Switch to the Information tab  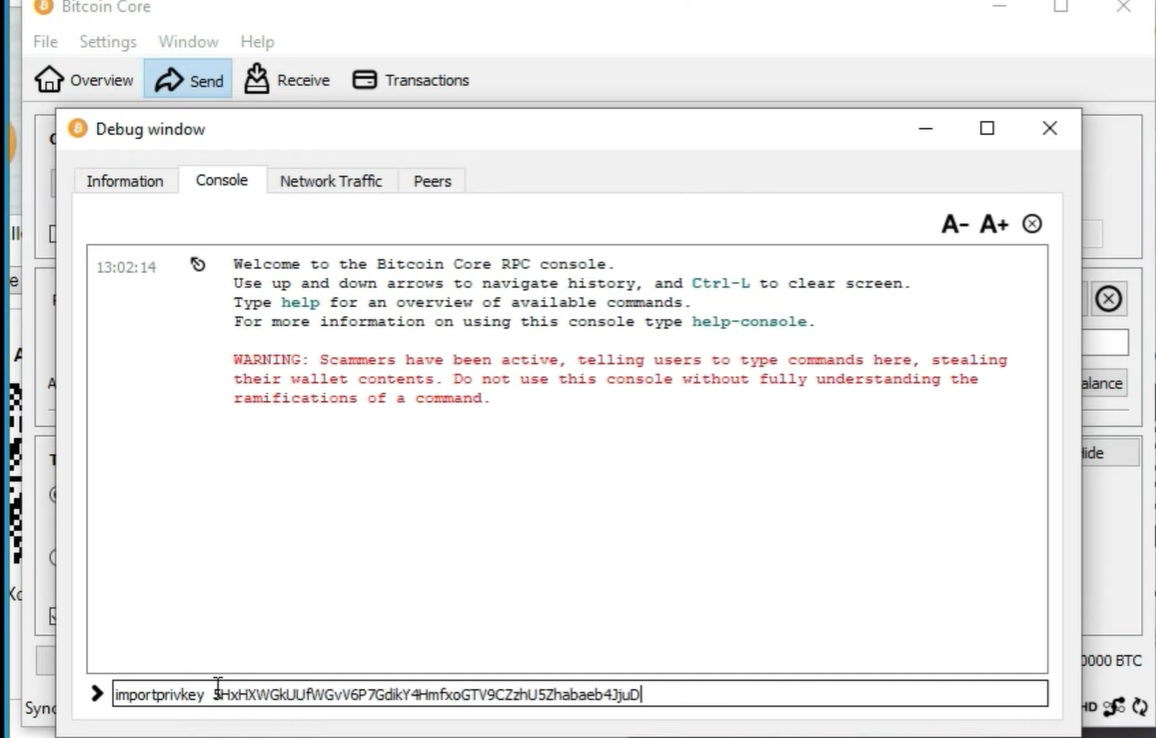pyautogui.click(x=124, y=181)
